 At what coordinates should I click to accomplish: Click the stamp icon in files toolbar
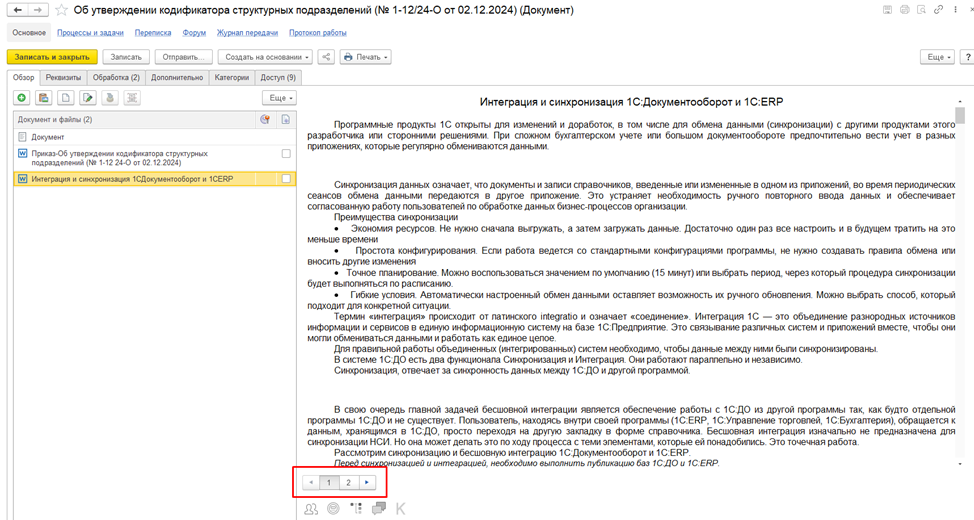pyautogui.click(x=109, y=98)
